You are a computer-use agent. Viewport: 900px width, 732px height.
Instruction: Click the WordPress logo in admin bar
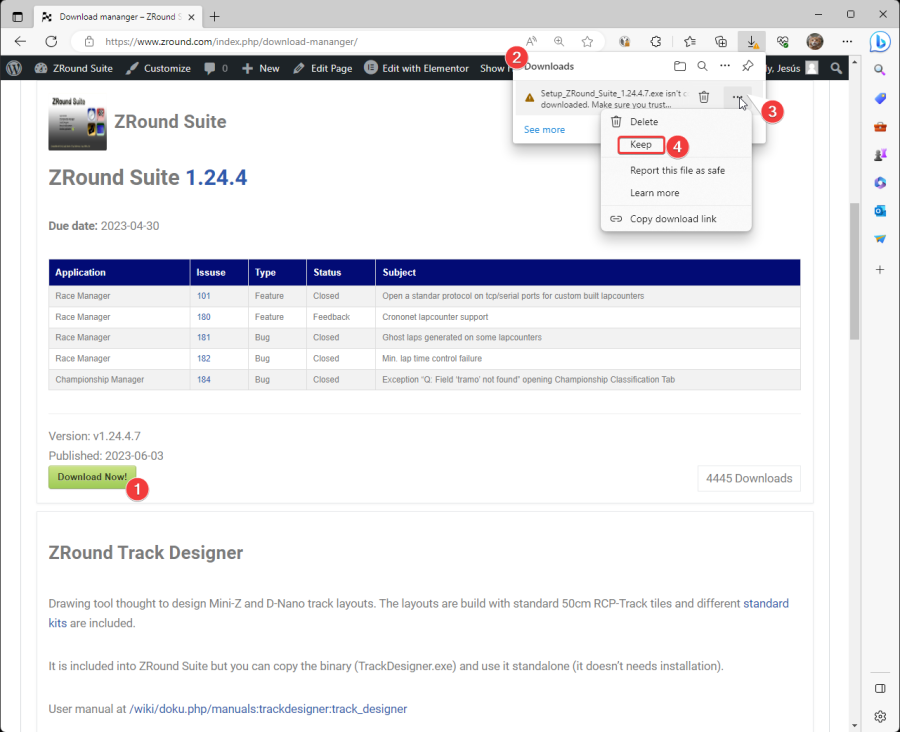(14, 68)
